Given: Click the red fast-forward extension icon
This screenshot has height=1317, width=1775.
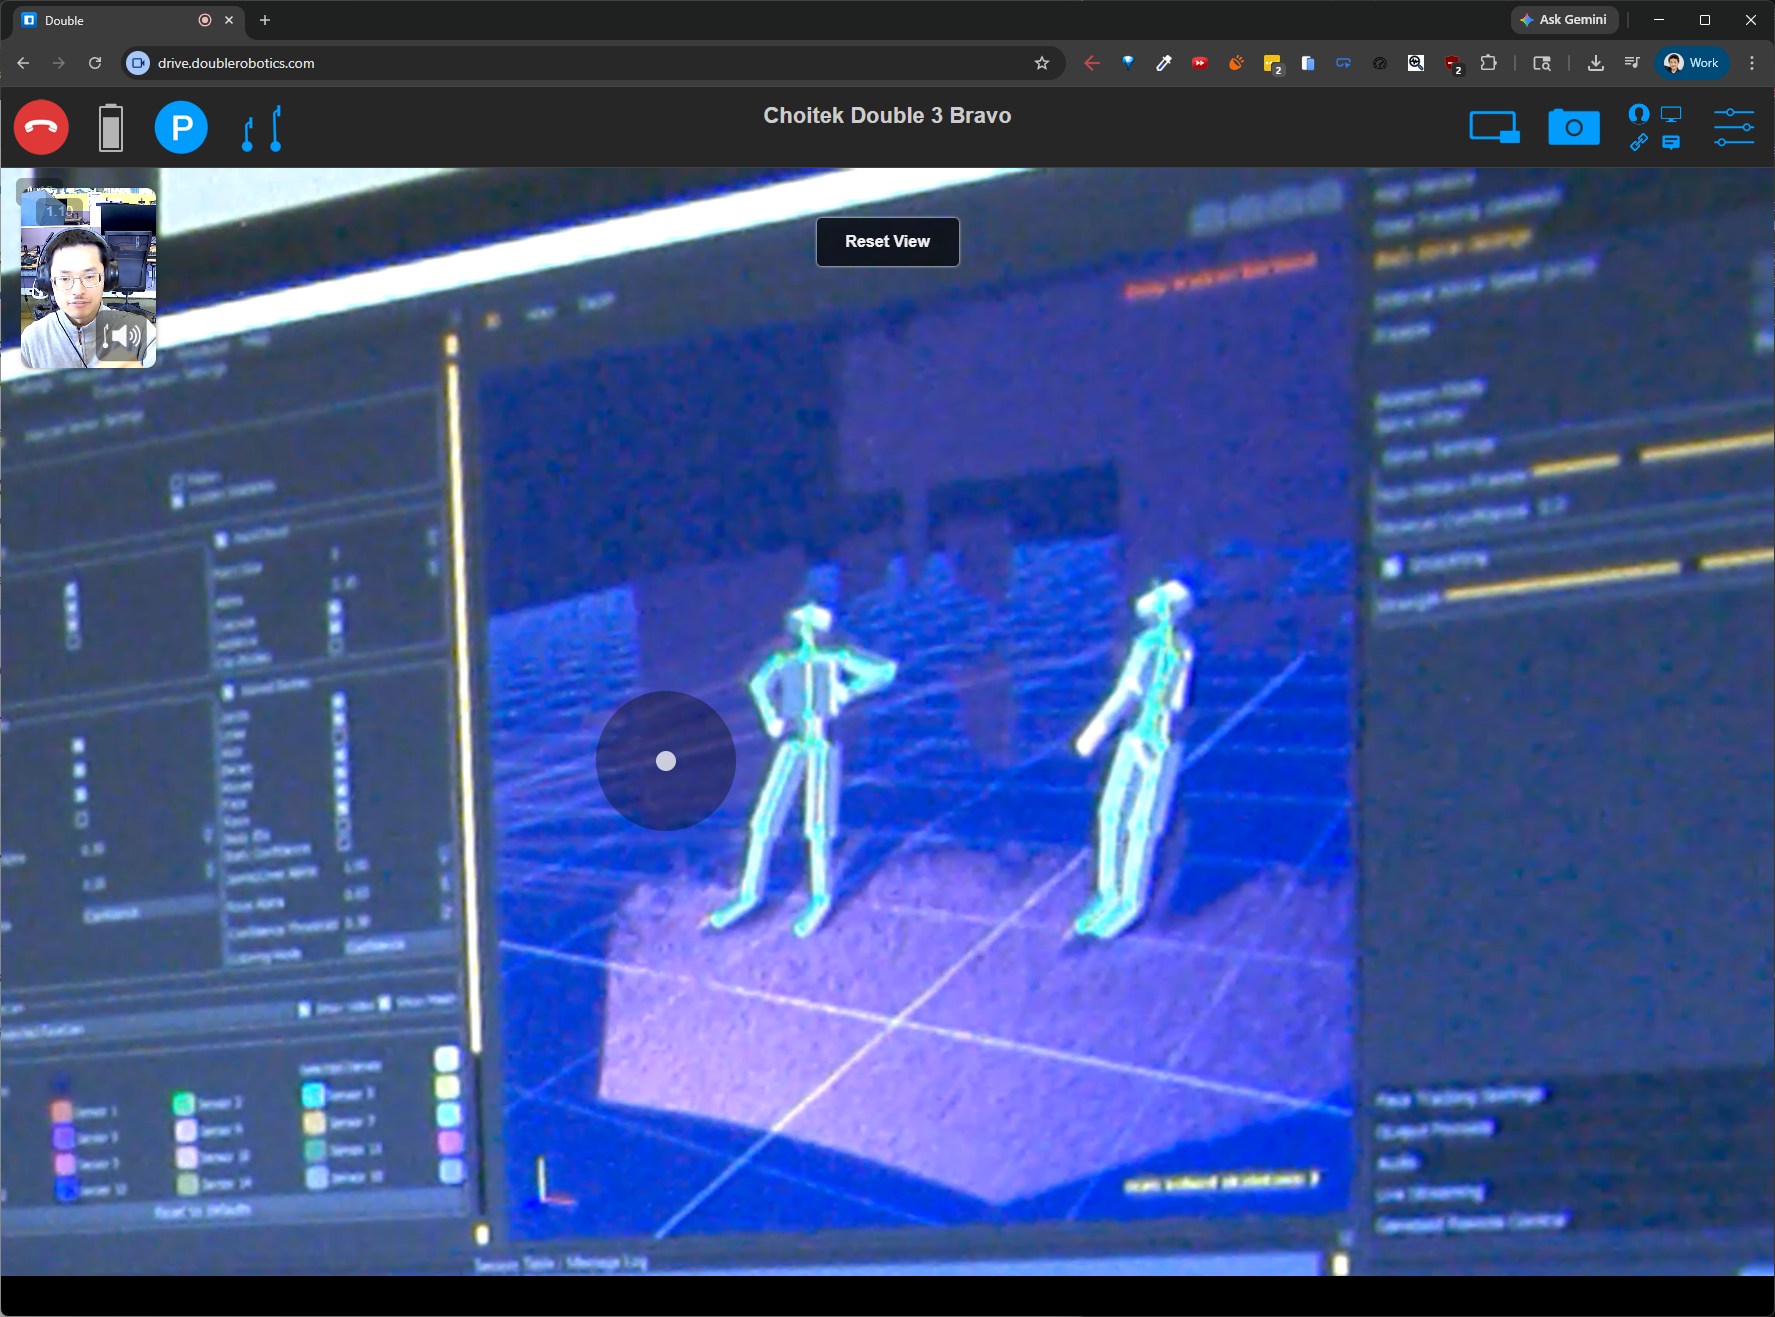Looking at the screenshot, I should (1200, 63).
